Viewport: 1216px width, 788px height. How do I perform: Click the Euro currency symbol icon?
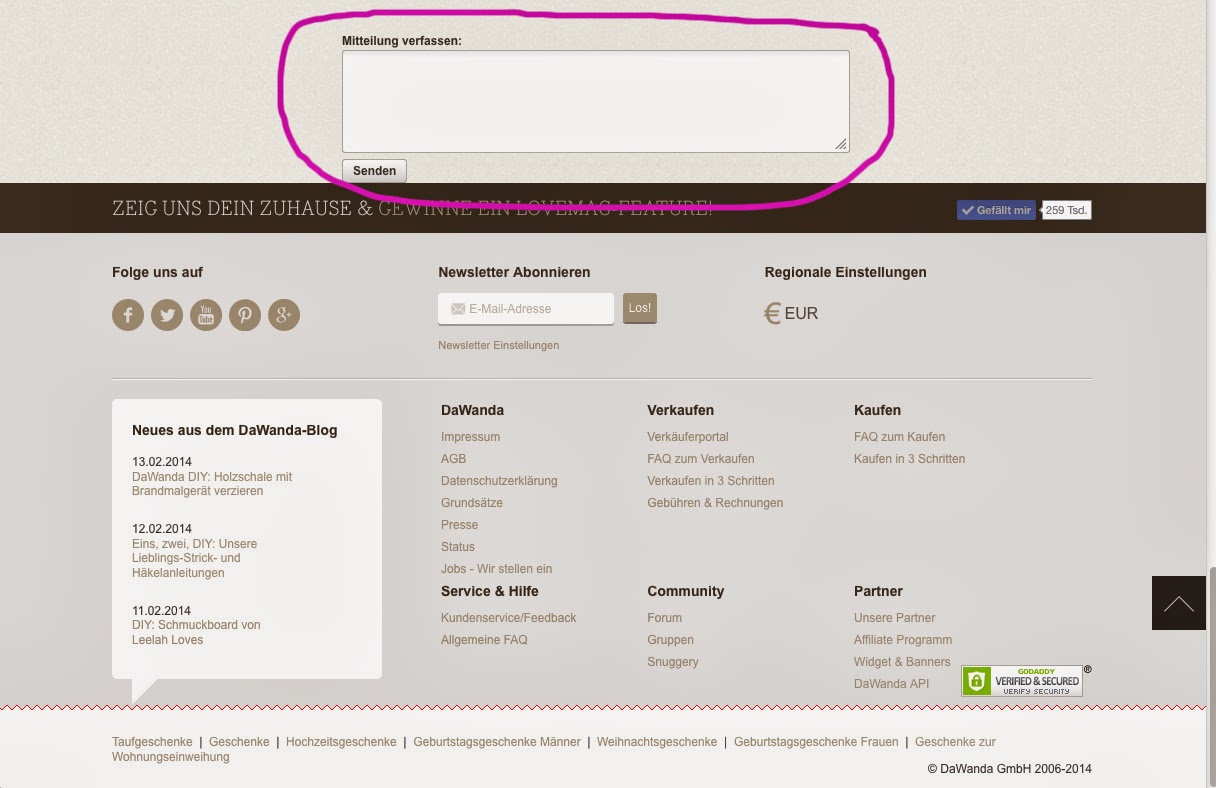pyautogui.click(x=772, y=314)
